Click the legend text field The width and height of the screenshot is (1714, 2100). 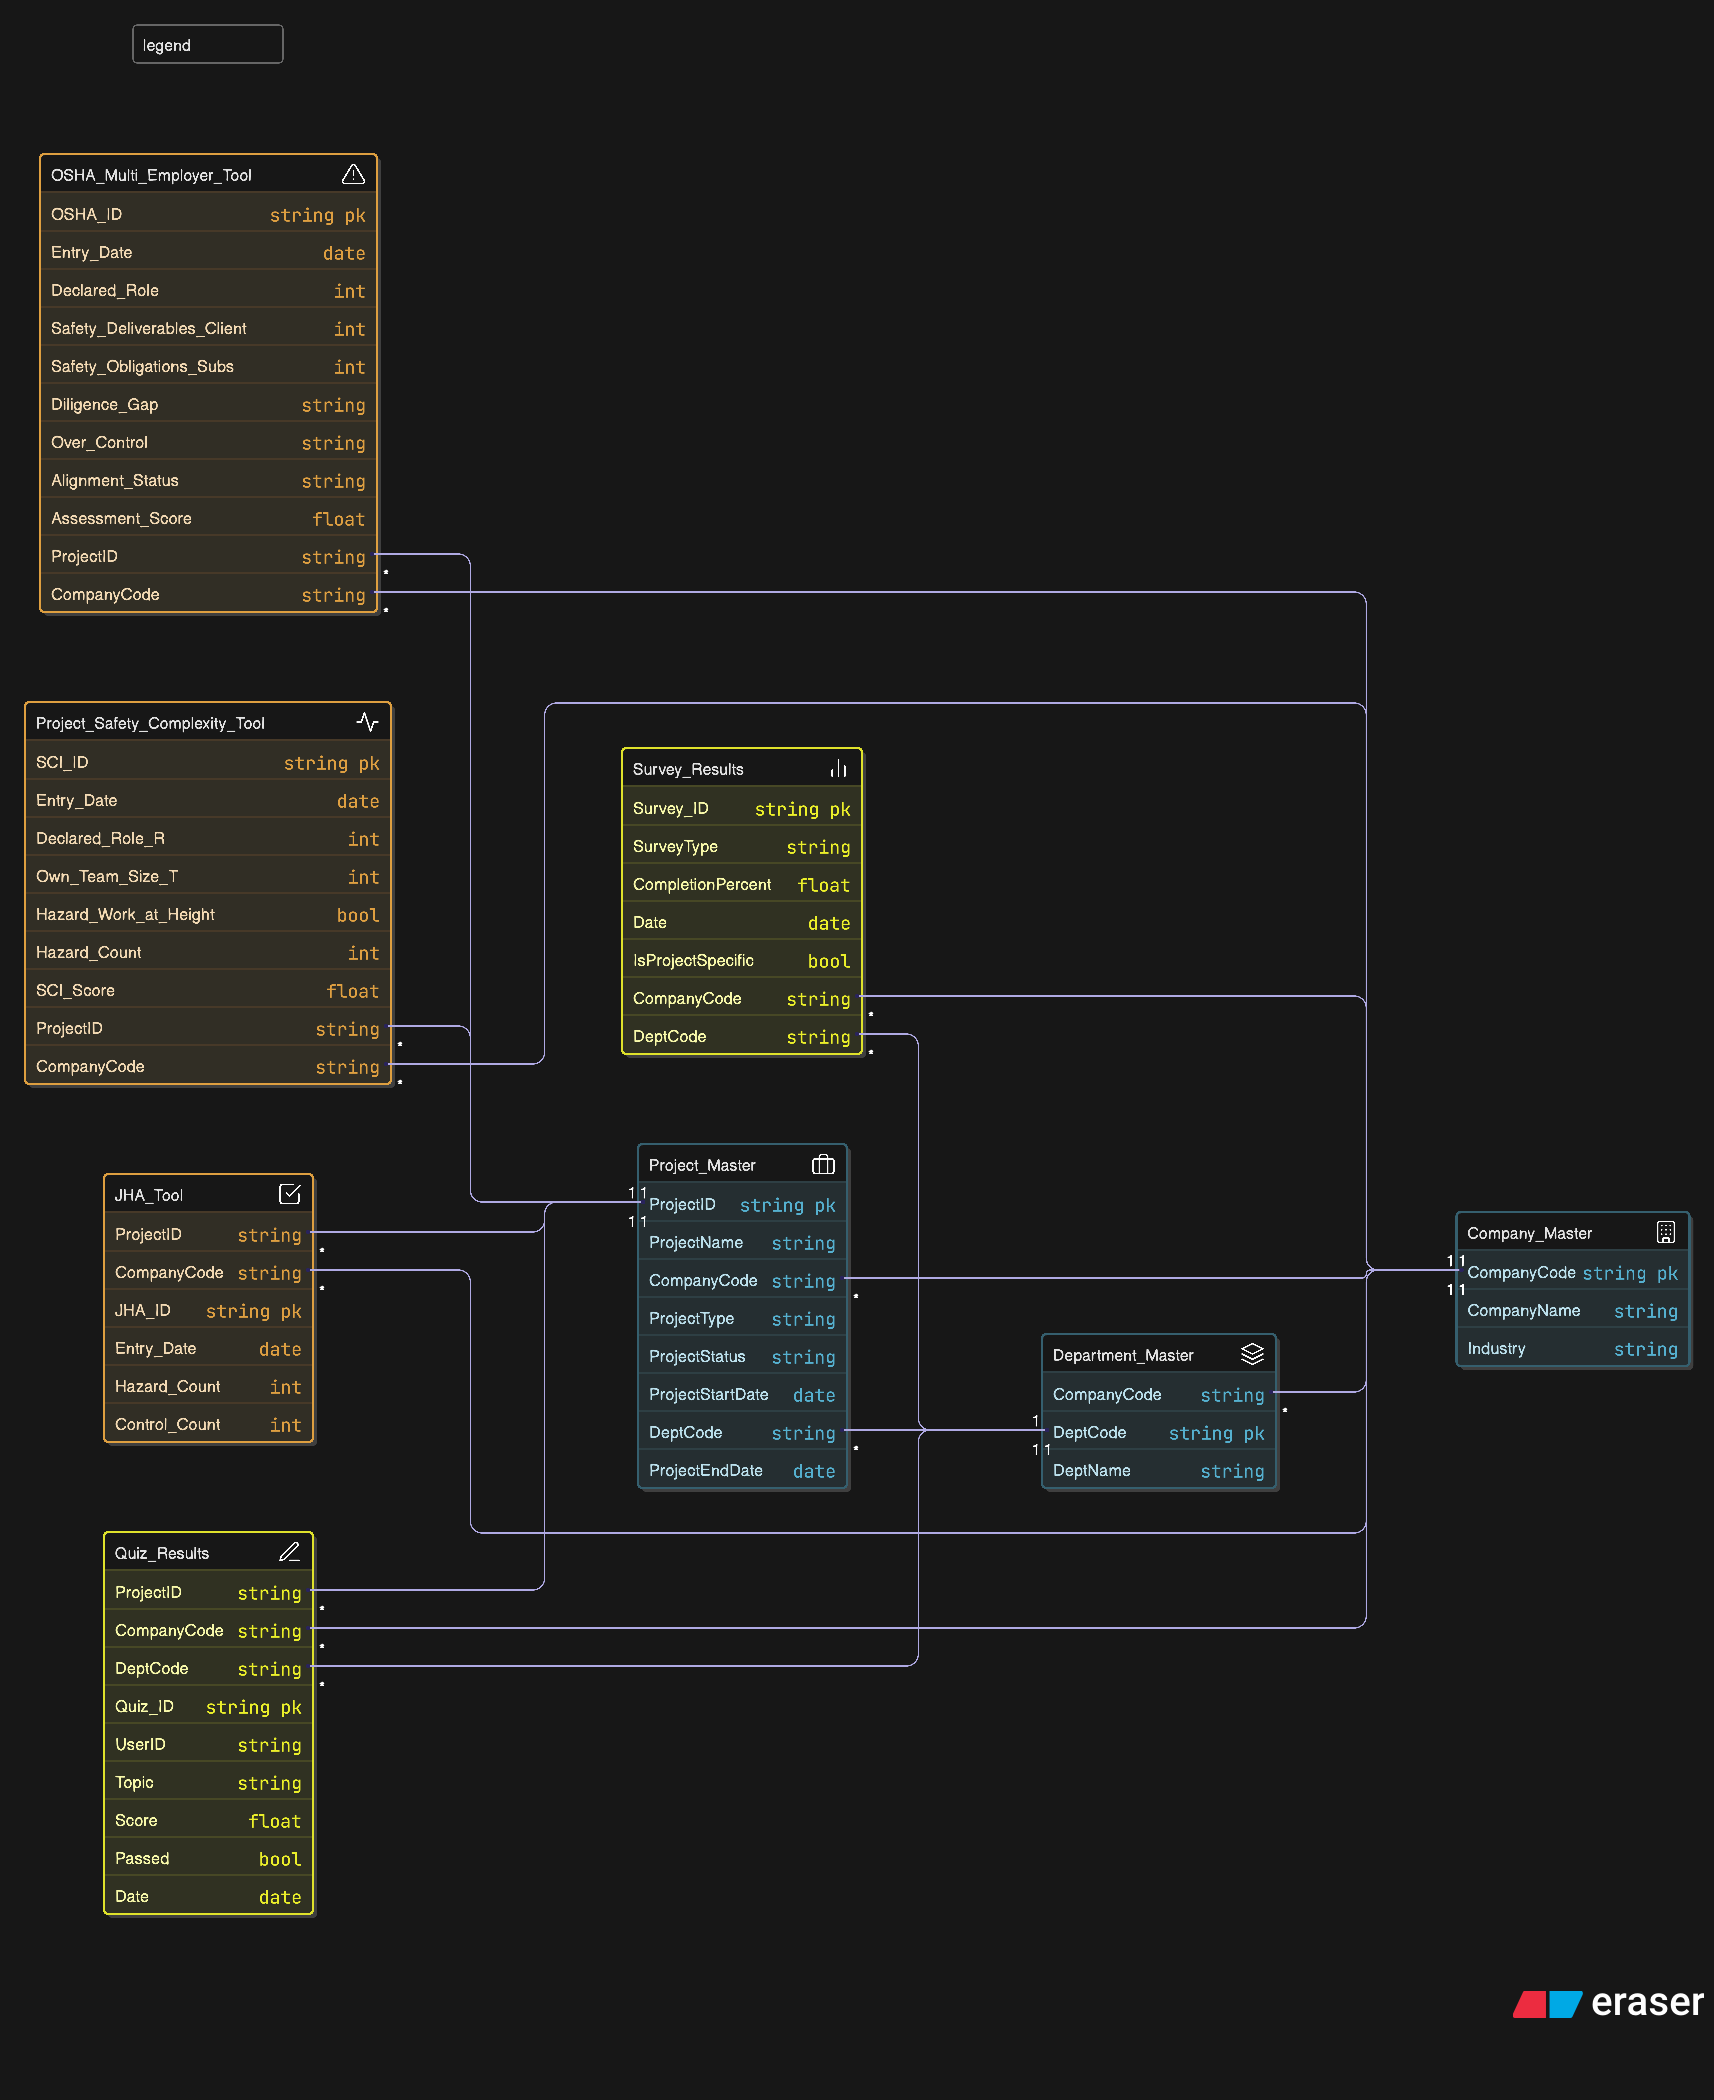point(207,44)
